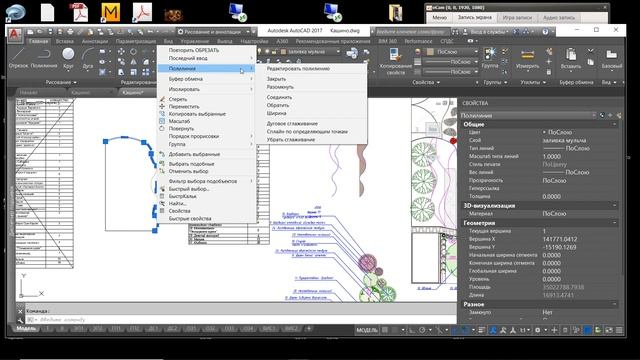Click the command line wrench customize icon
This screenshot has width=640, height=360.
click(20, 320)
